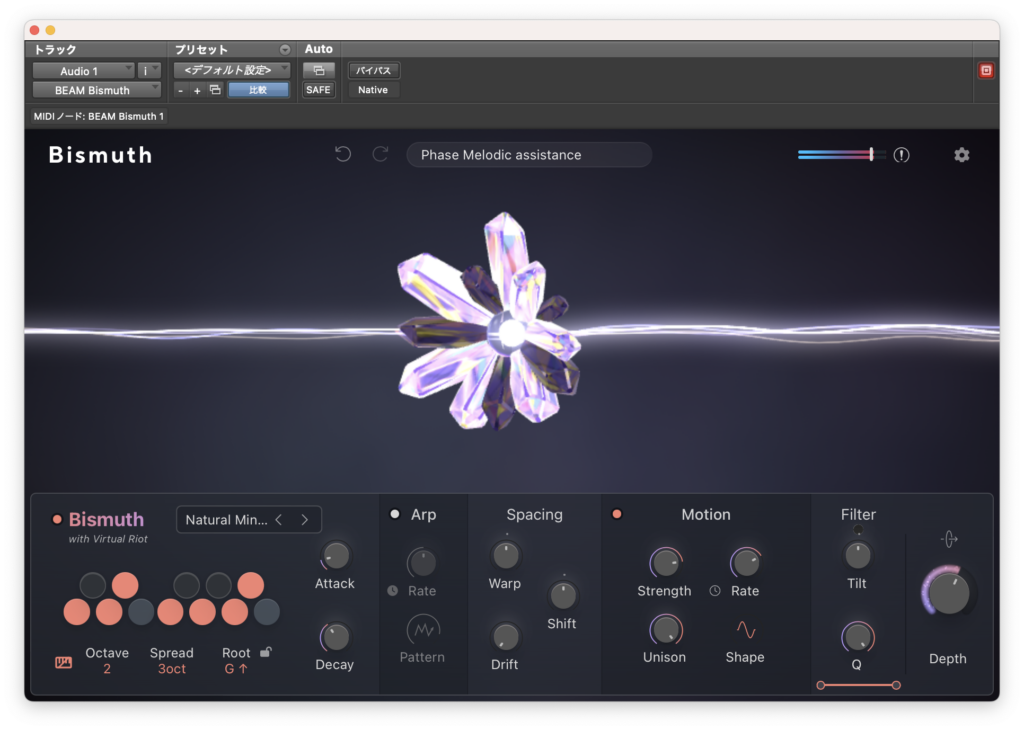Enable the Arp section toggle

[x=394, y=514]
